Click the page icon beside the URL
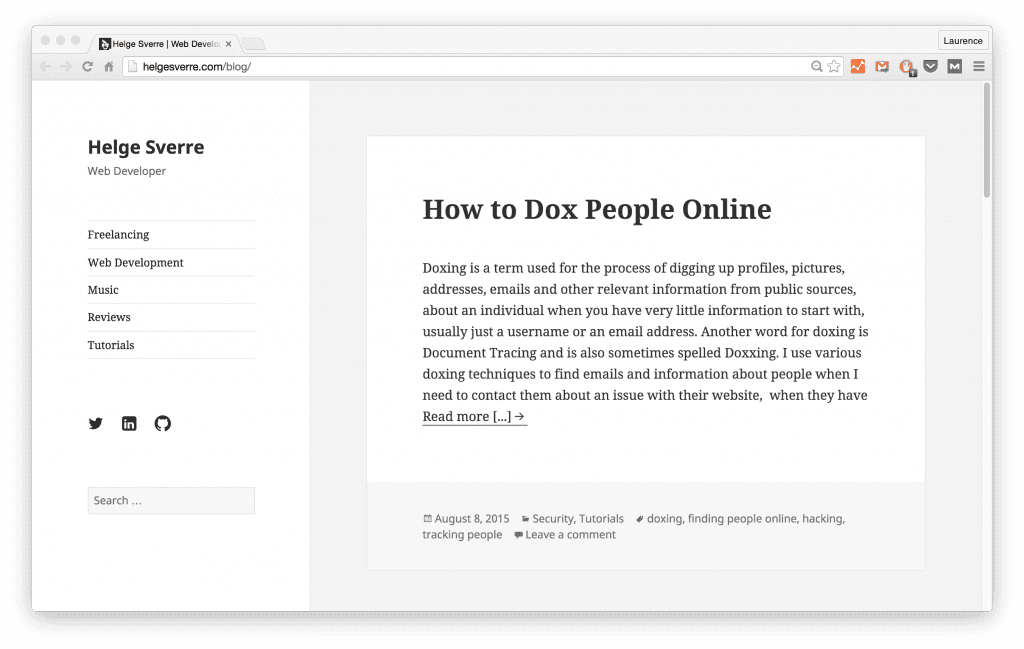 pos(133,66)
